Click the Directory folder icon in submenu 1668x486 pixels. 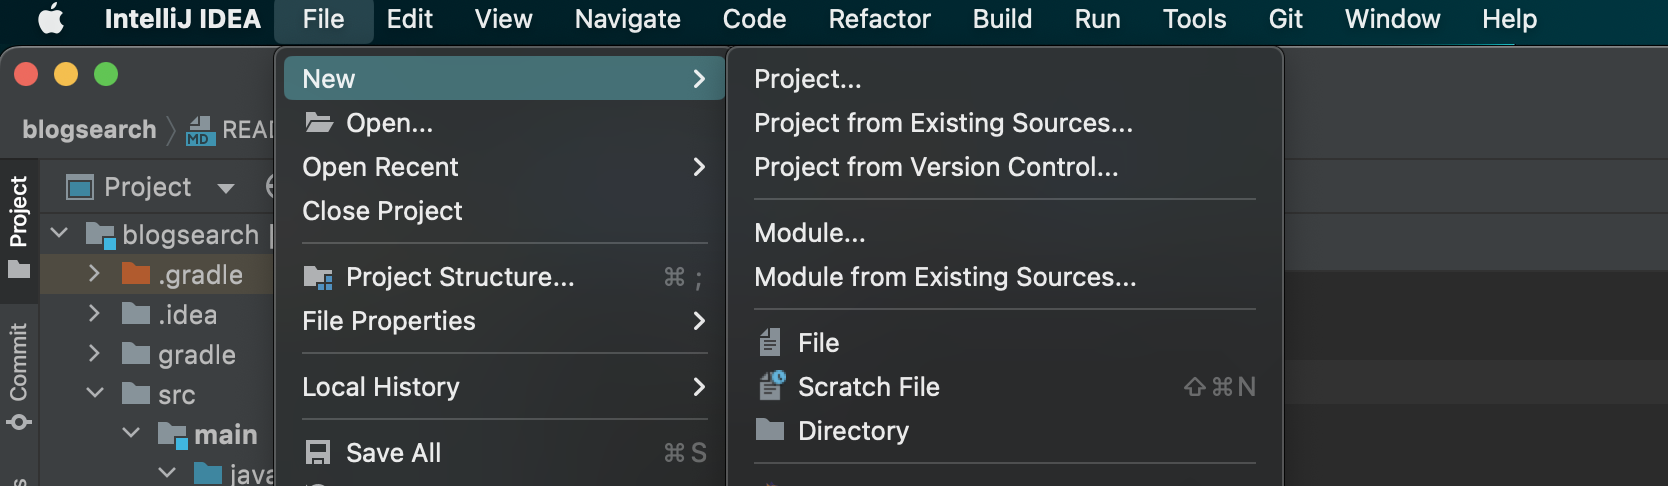coord(770,430)
